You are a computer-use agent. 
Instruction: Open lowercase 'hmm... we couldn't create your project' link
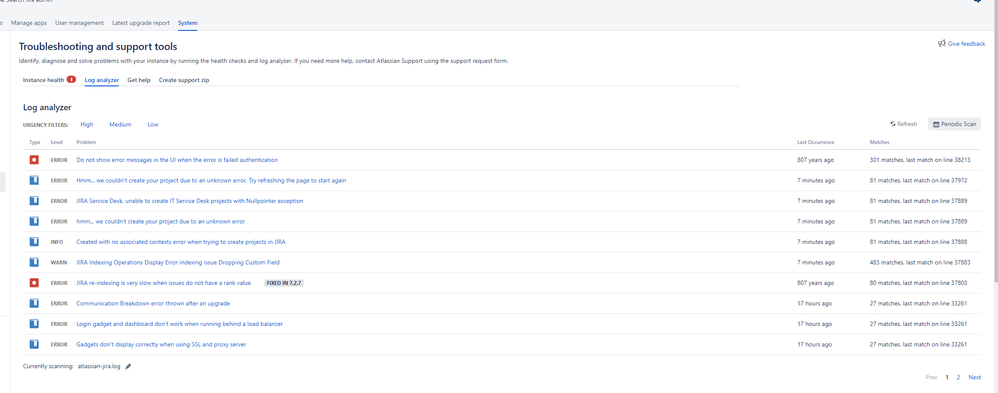(160, 221)
